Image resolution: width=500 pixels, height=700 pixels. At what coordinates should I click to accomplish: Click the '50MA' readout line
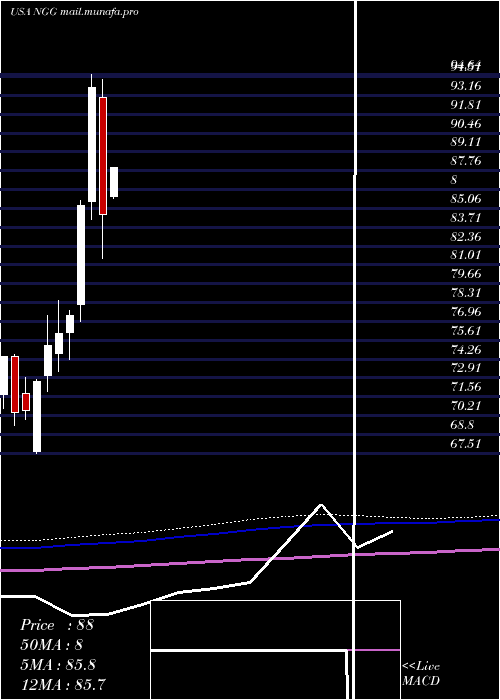click(51, 645)
